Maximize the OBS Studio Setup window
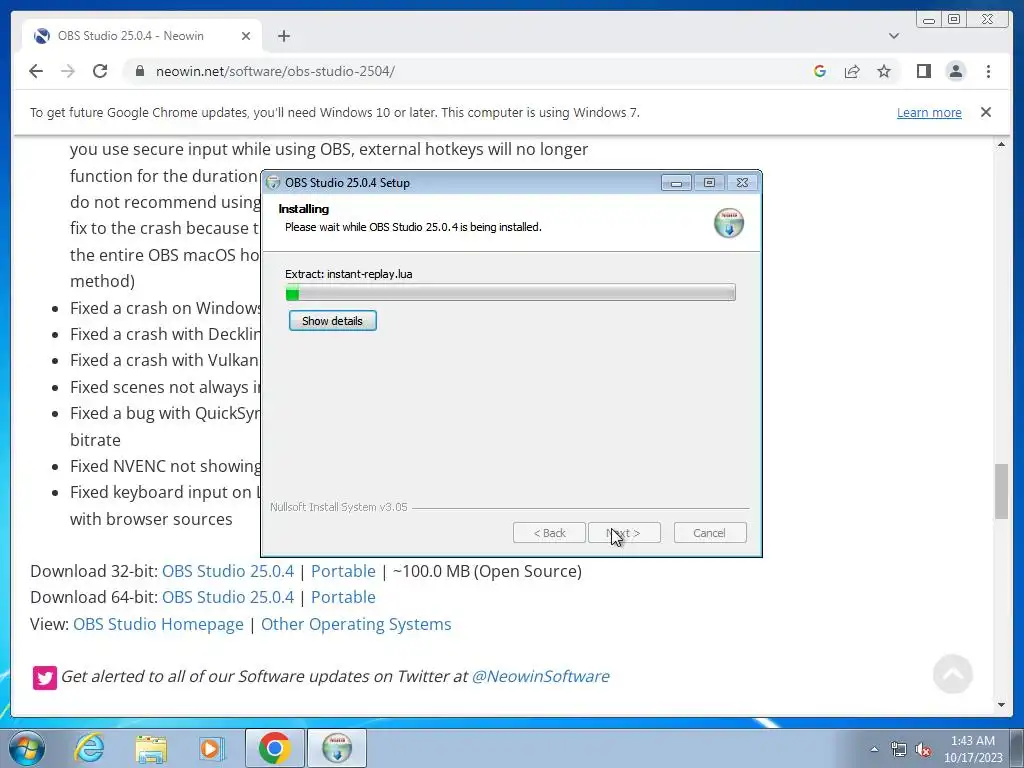1024x768 pixels. tap(709, 183)
